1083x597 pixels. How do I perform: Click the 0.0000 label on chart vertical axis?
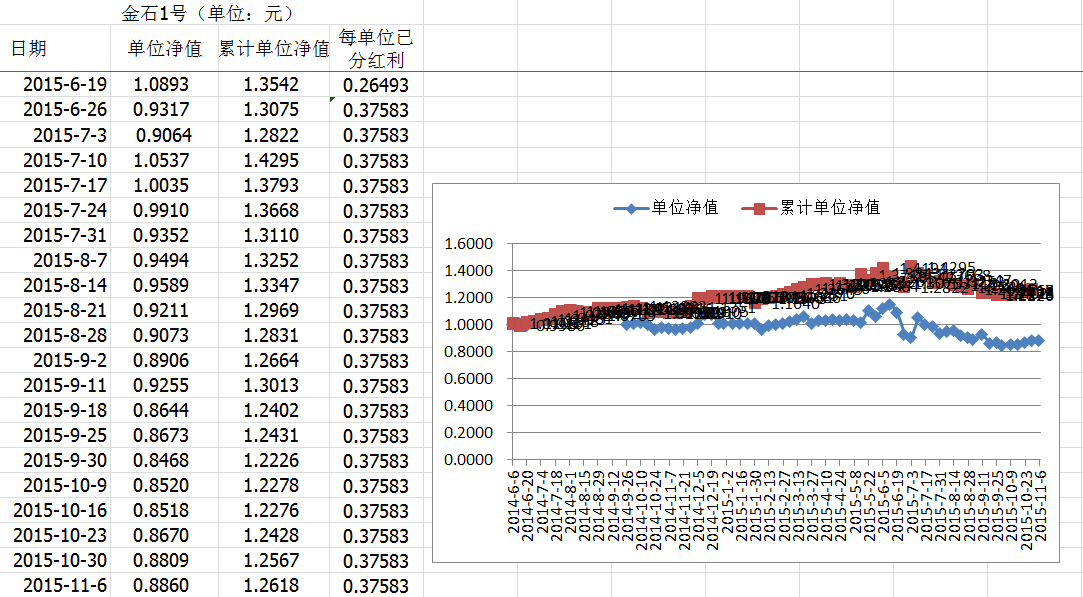point(468,460)
